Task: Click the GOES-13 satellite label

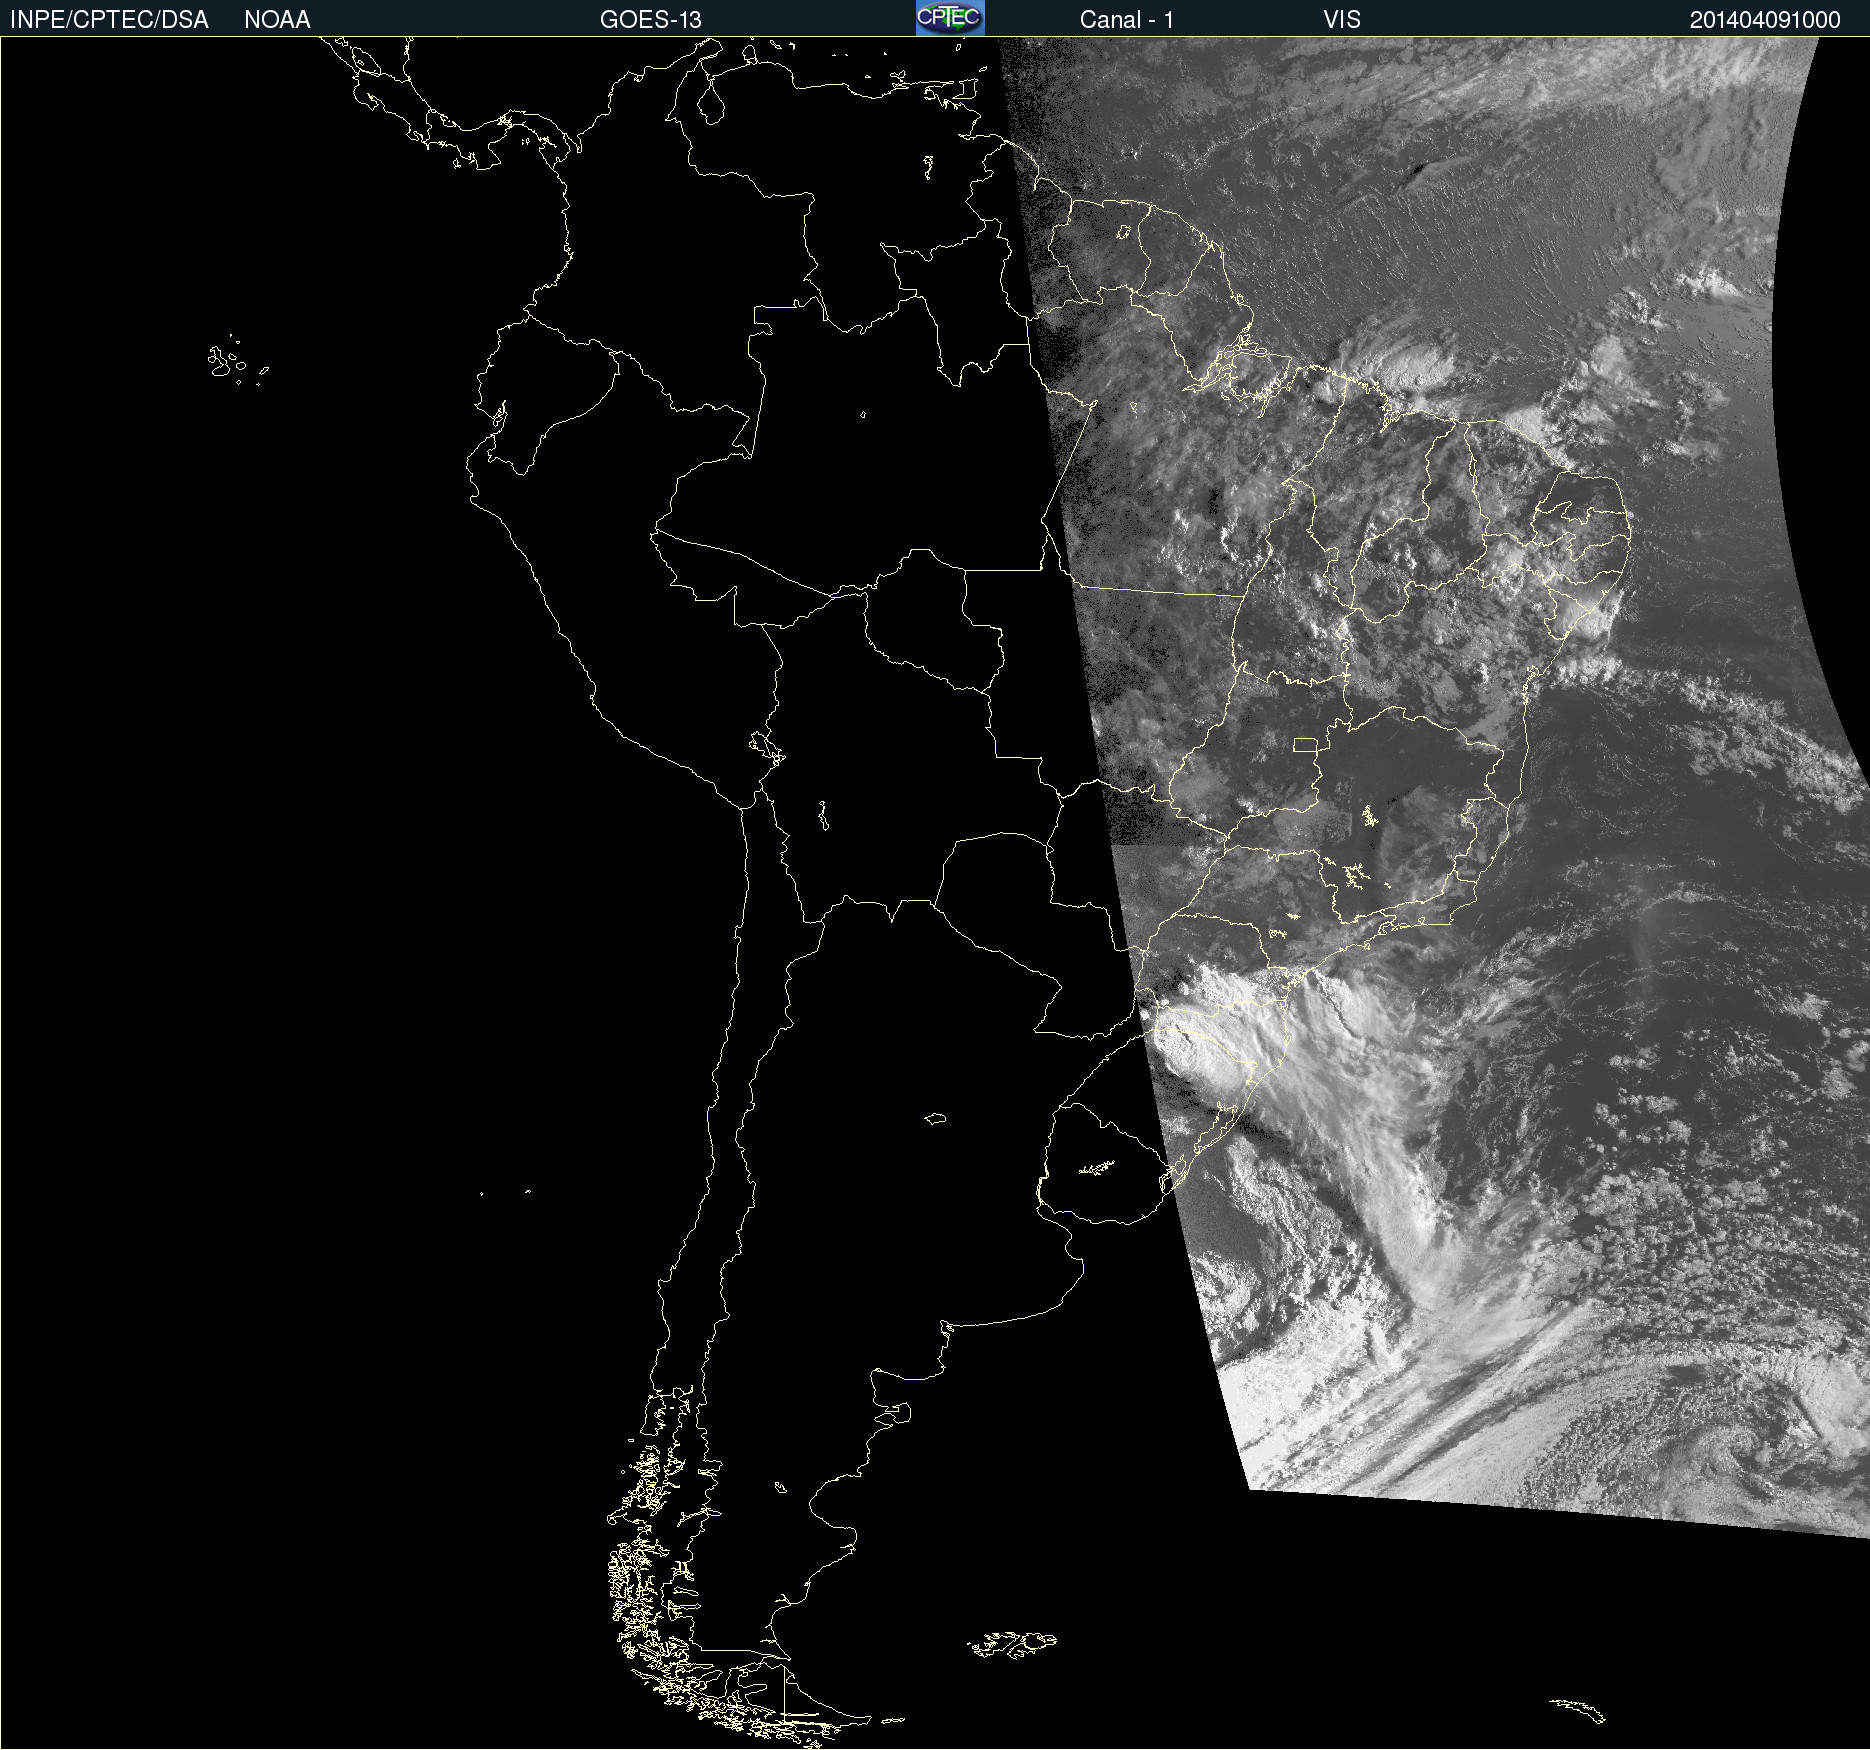Action: [650, 20]
